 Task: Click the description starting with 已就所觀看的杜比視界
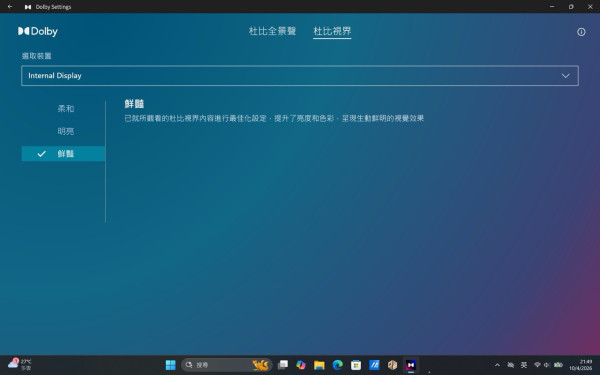[x=274, y=118]
